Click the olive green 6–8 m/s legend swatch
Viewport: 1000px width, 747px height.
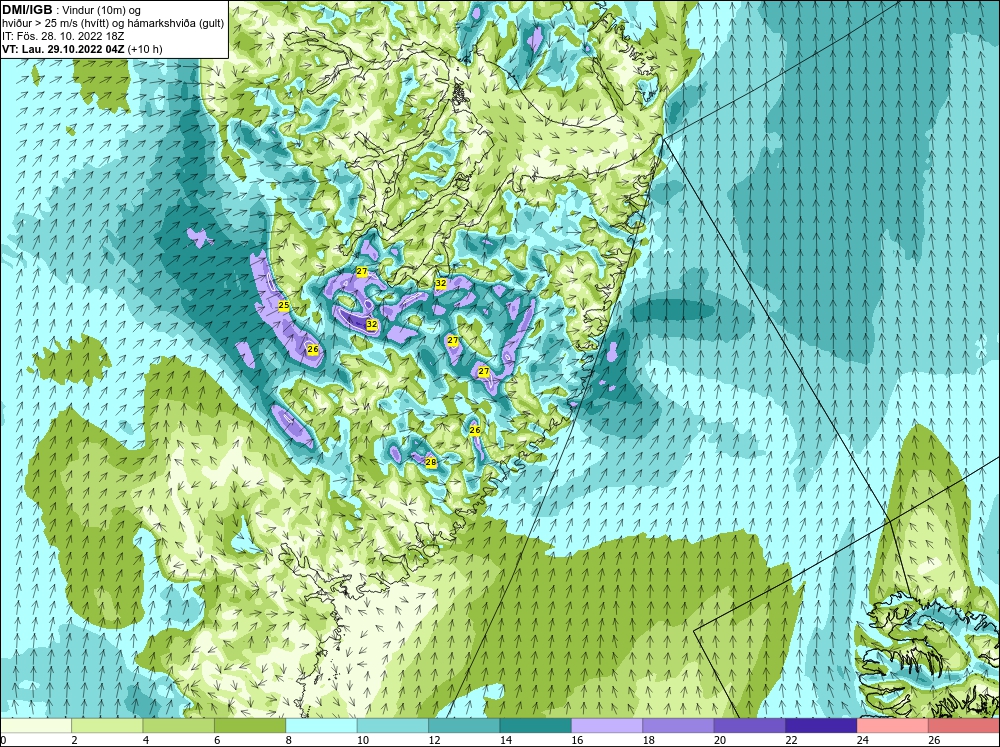click(250, 725)
